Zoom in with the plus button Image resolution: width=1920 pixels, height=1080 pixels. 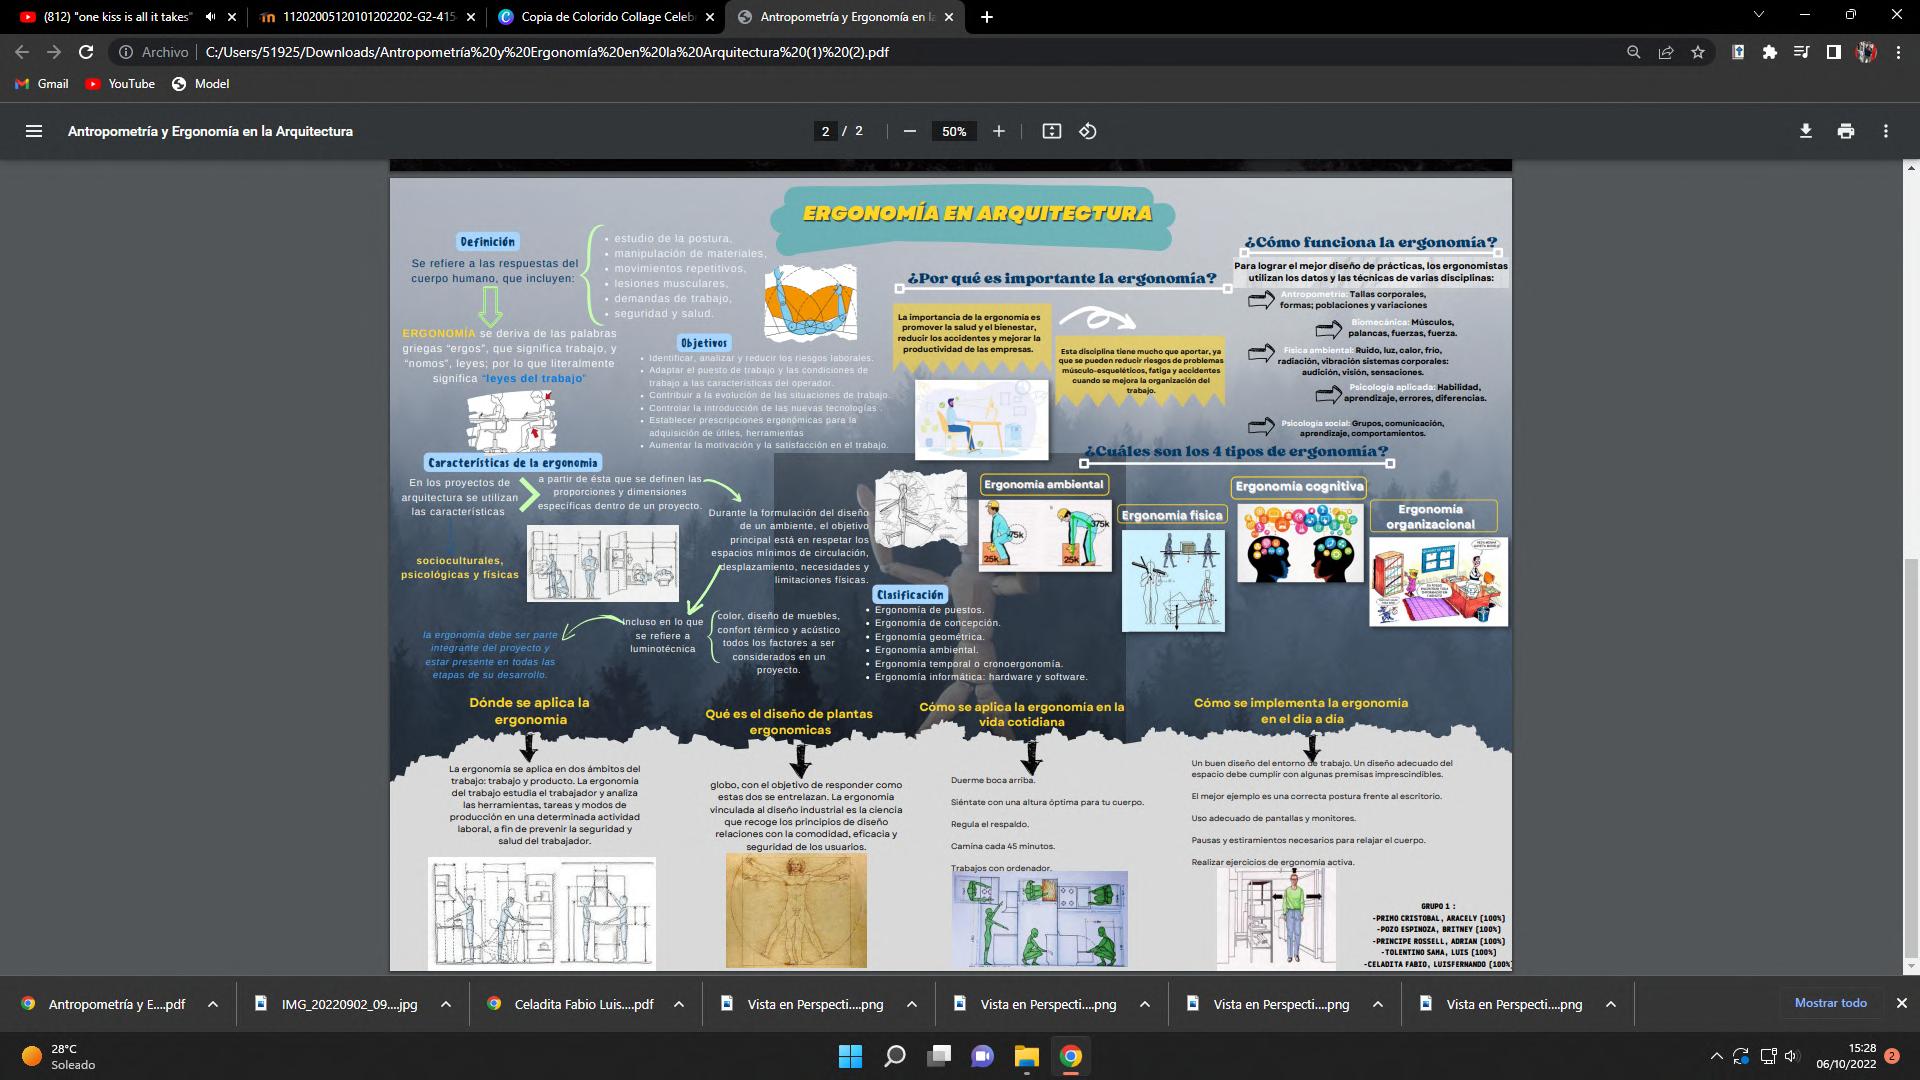tap(998, 131)
